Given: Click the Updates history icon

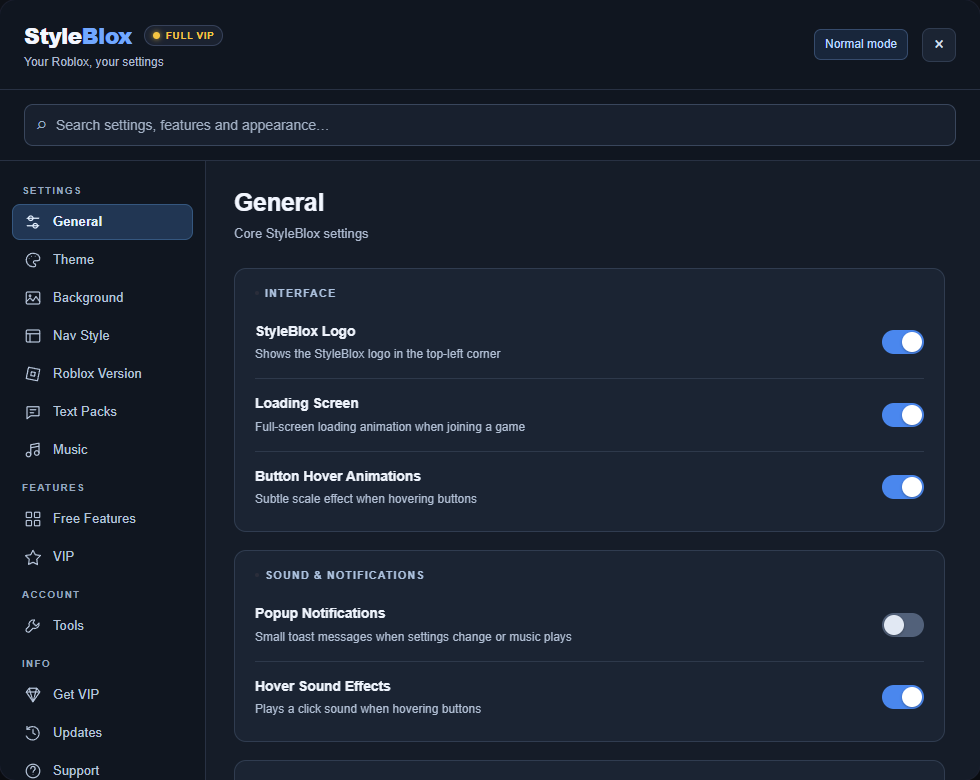Looking at the screenshot, I should pos(33,732).
